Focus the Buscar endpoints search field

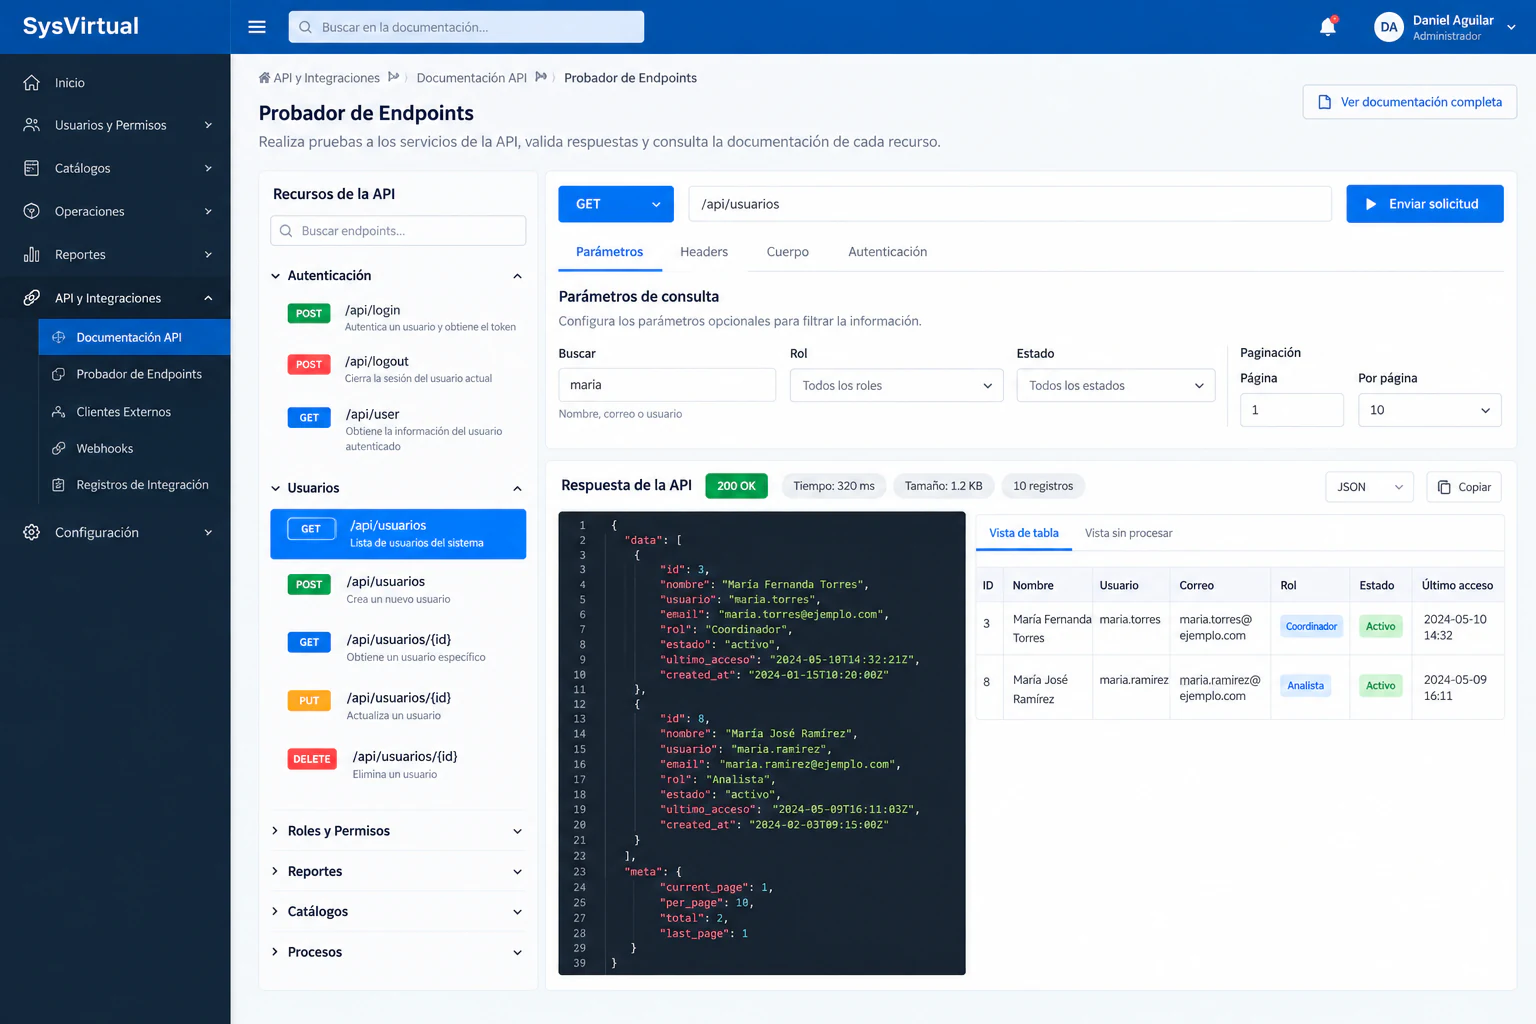click(x=398, y=231)
